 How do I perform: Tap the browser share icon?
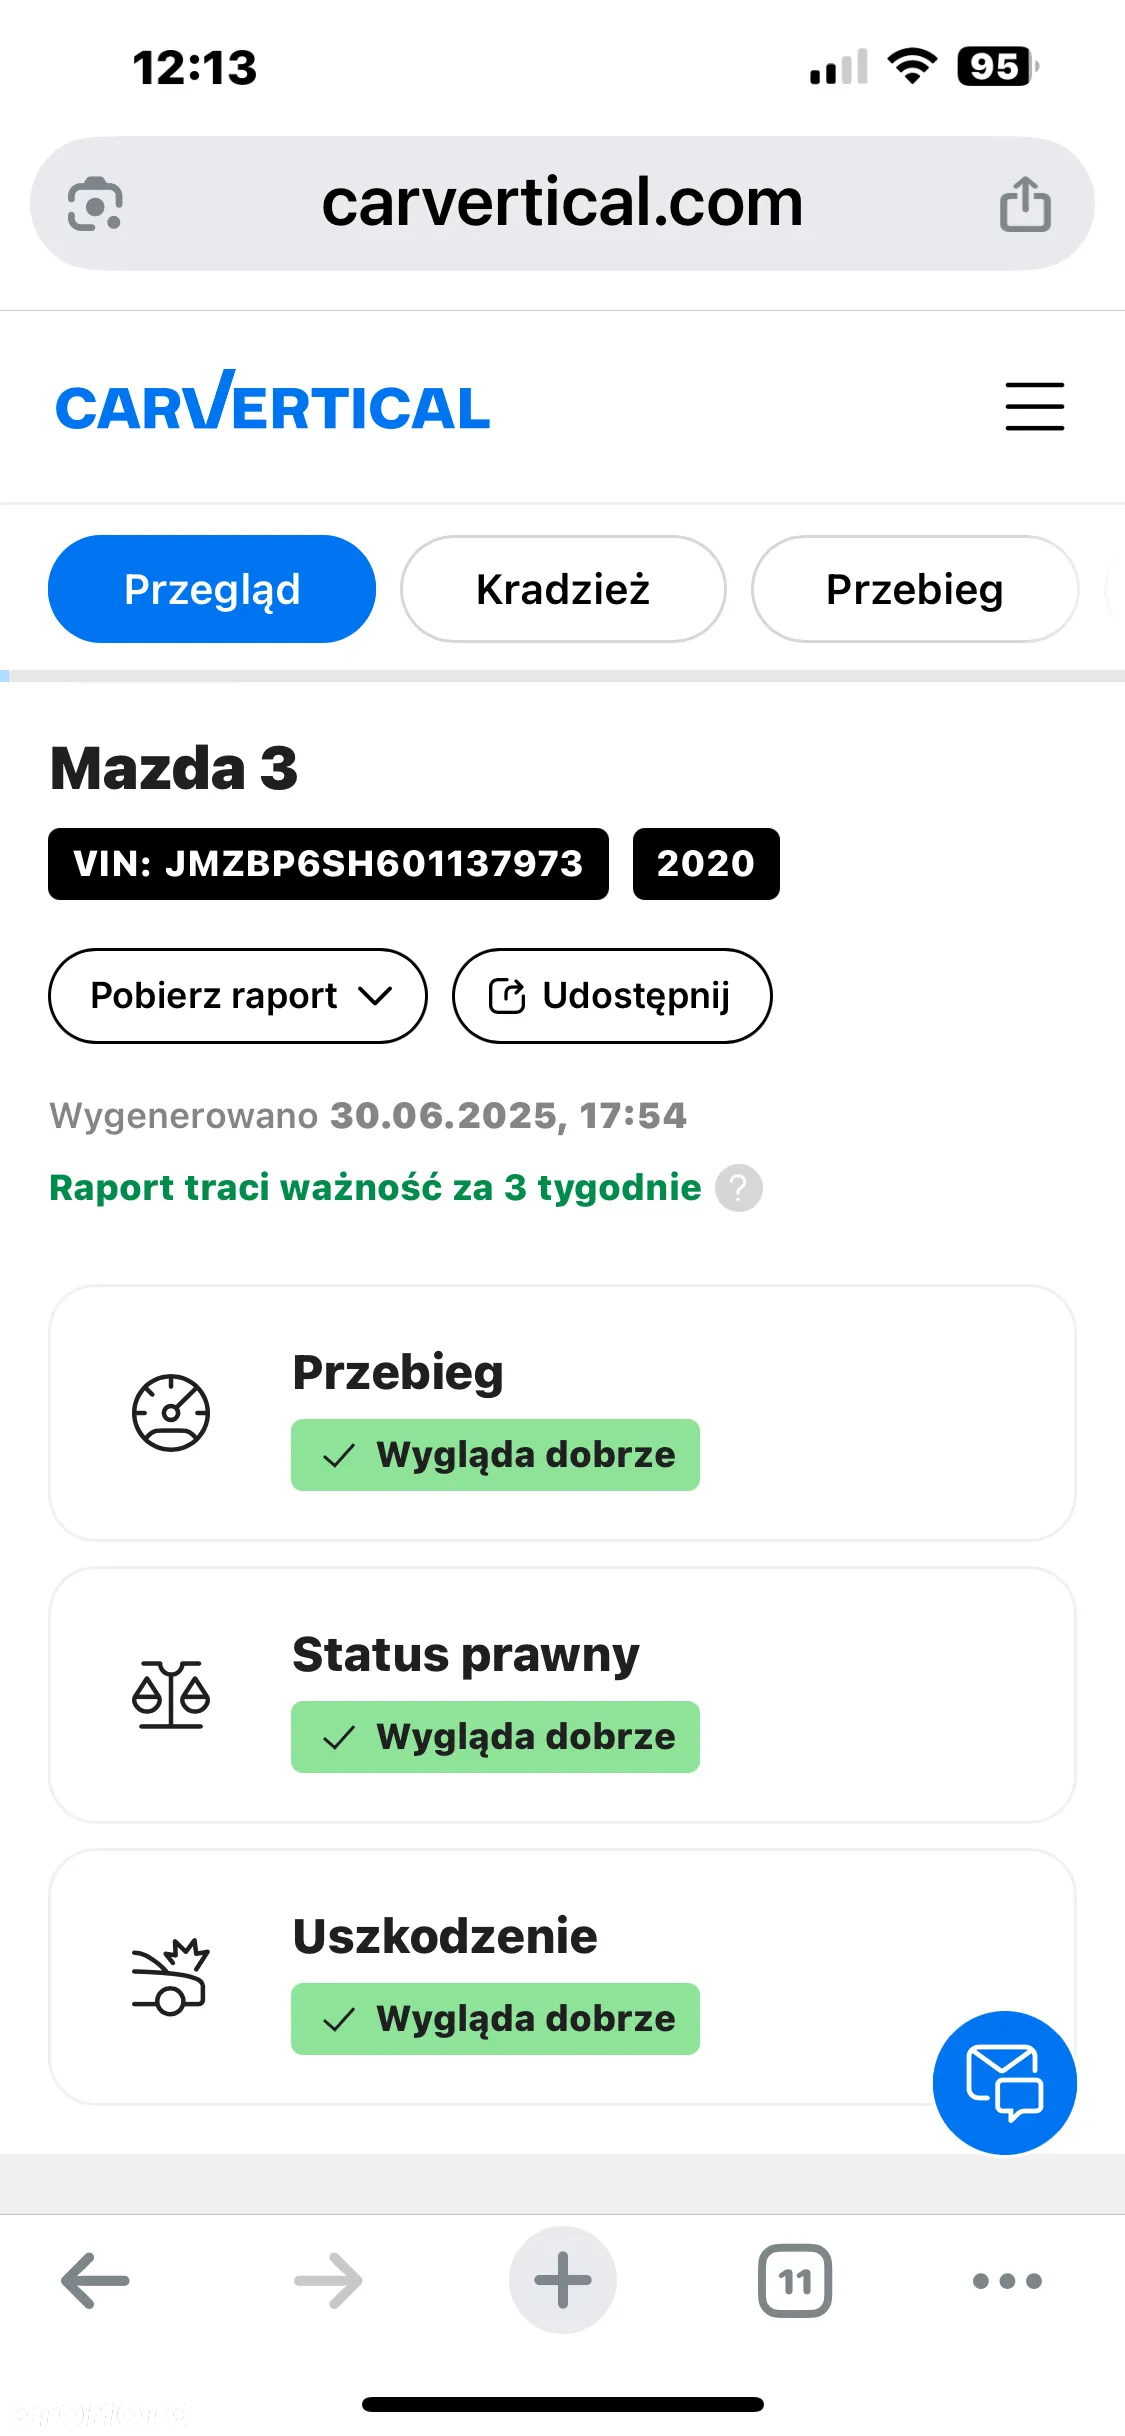(x=1025, y=204)
